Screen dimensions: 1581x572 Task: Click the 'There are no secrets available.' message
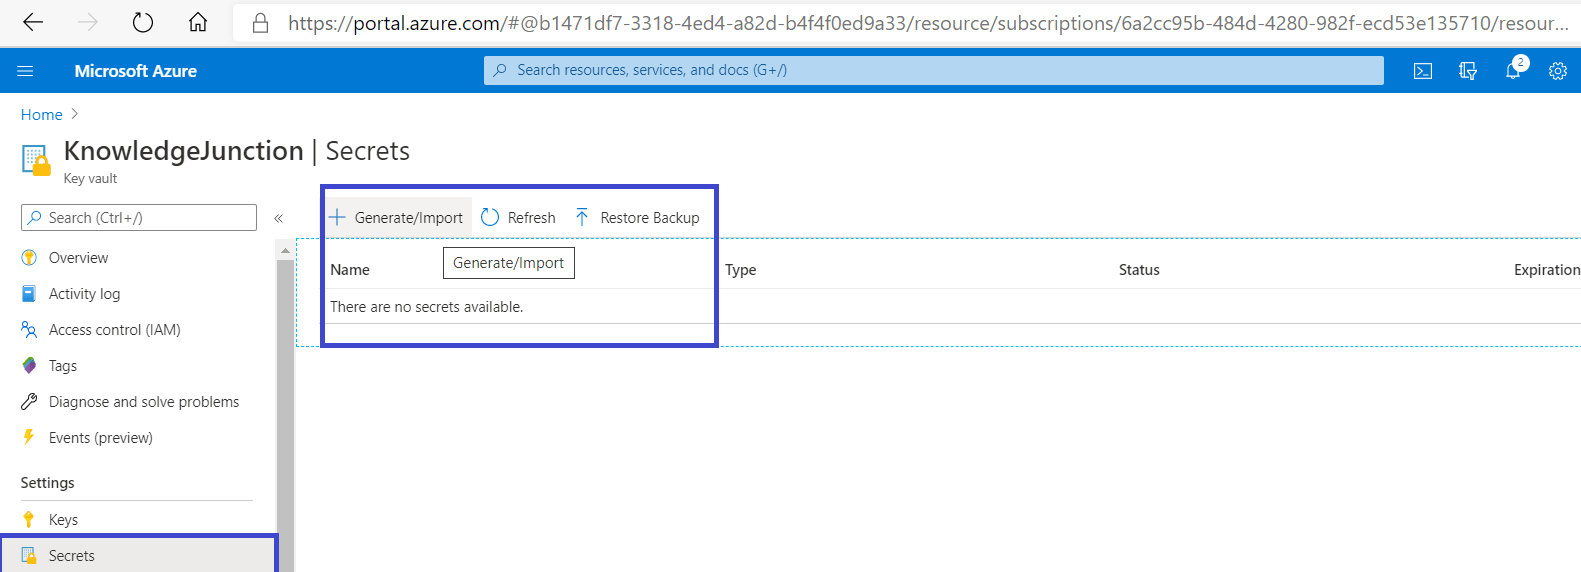[x=427, y=307]
